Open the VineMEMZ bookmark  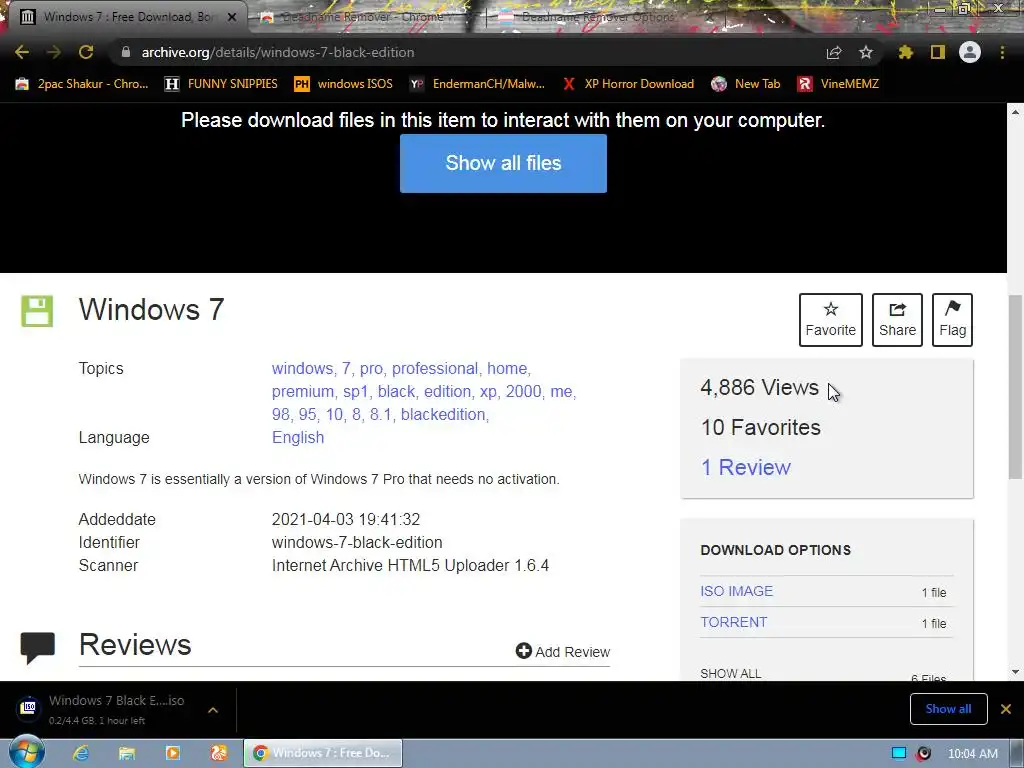coord(839,84)
